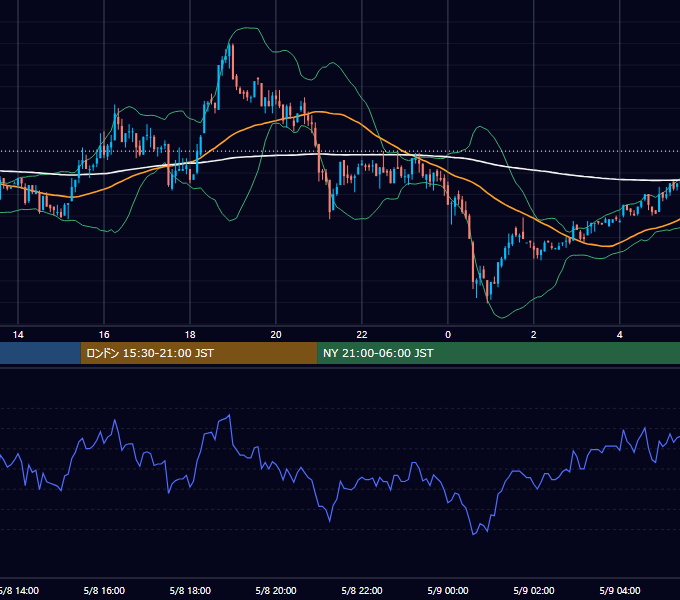Click the ロンドン 15:30-21:00 JST session bar

[199, 353]
